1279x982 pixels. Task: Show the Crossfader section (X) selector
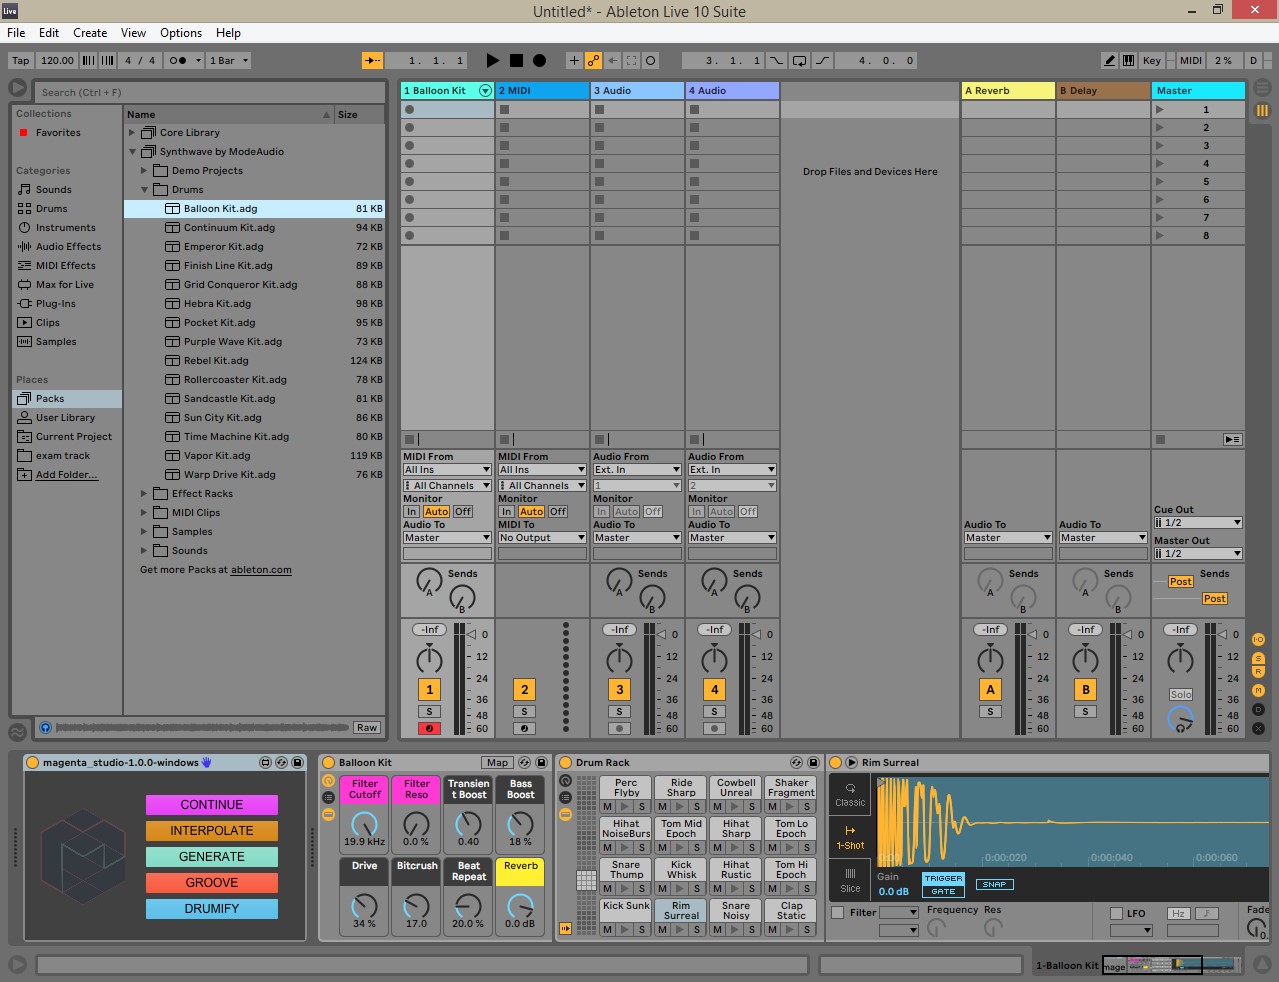point(1259,728)
